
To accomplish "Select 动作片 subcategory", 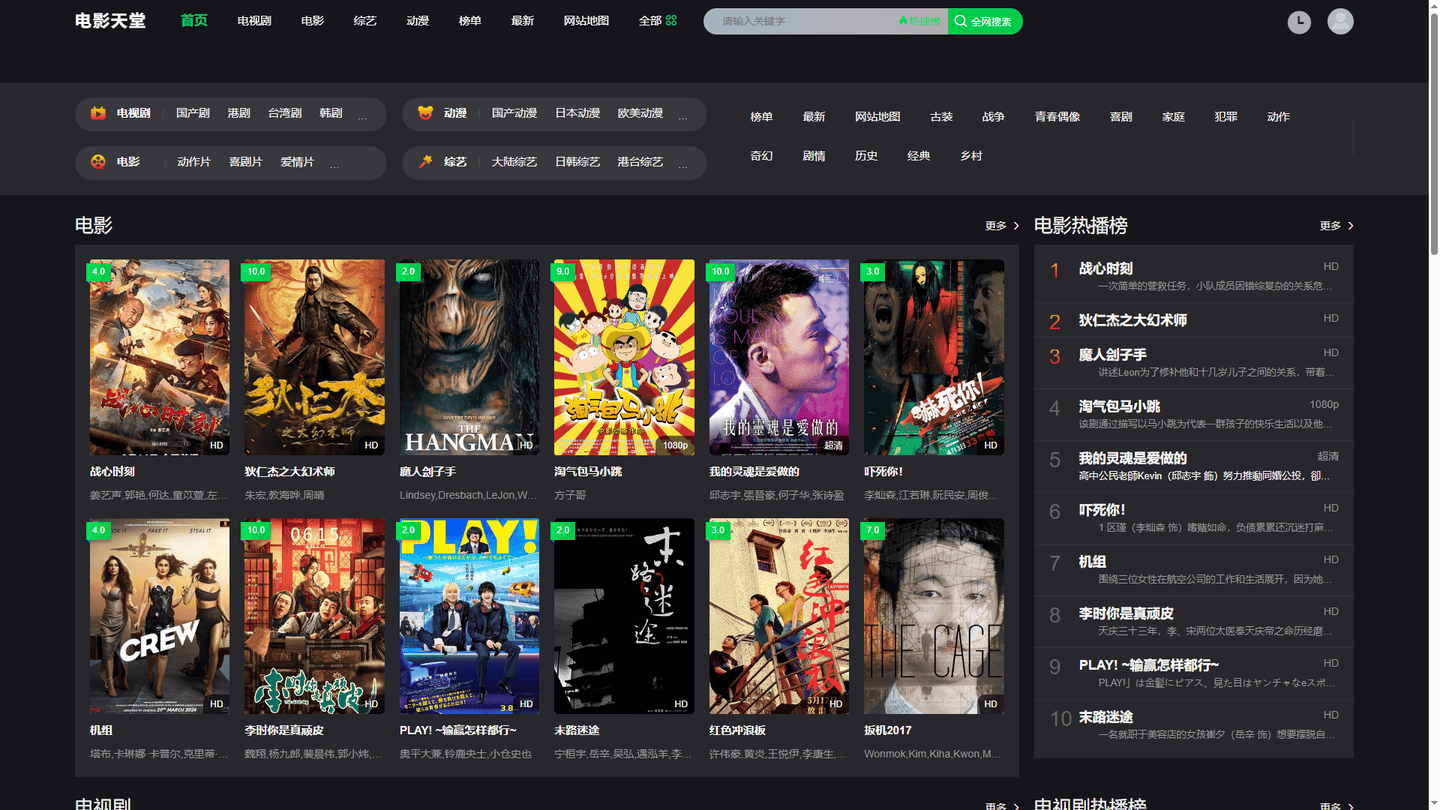I will coord(194,162).
